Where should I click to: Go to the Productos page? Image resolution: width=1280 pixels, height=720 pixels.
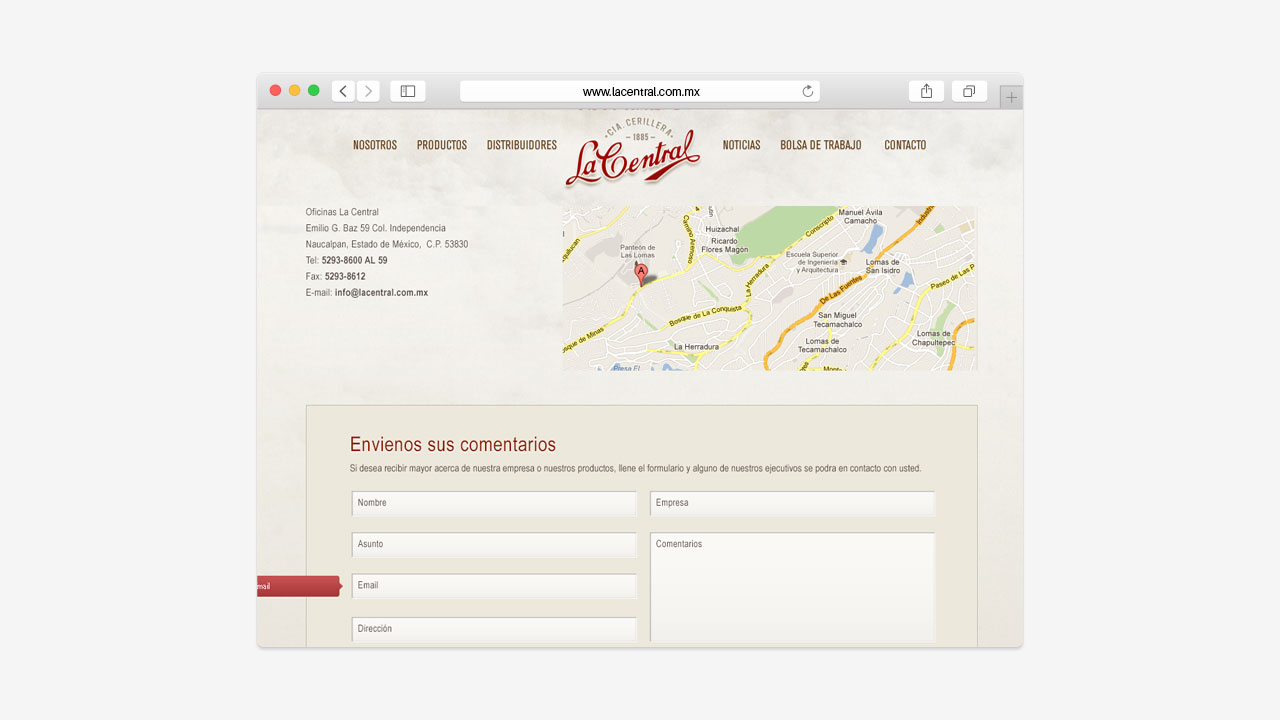click(442, 145)
